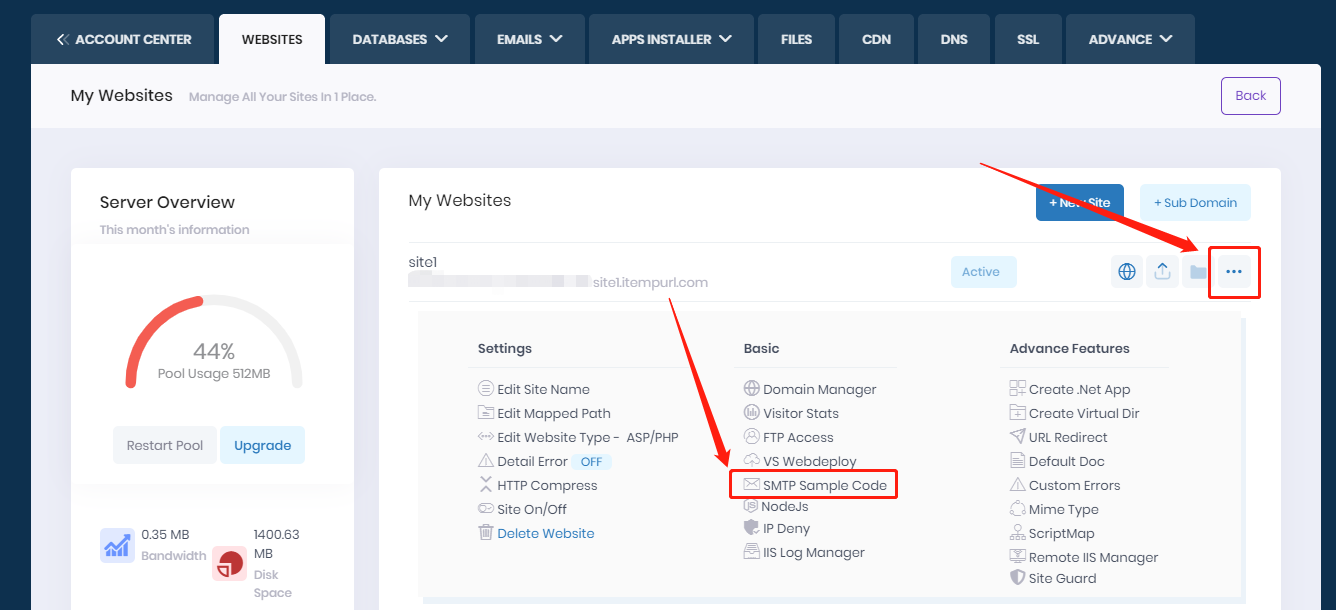The image size is (1336, 610).
Task: Open the three-dots more options menu
Action: 1234,272
